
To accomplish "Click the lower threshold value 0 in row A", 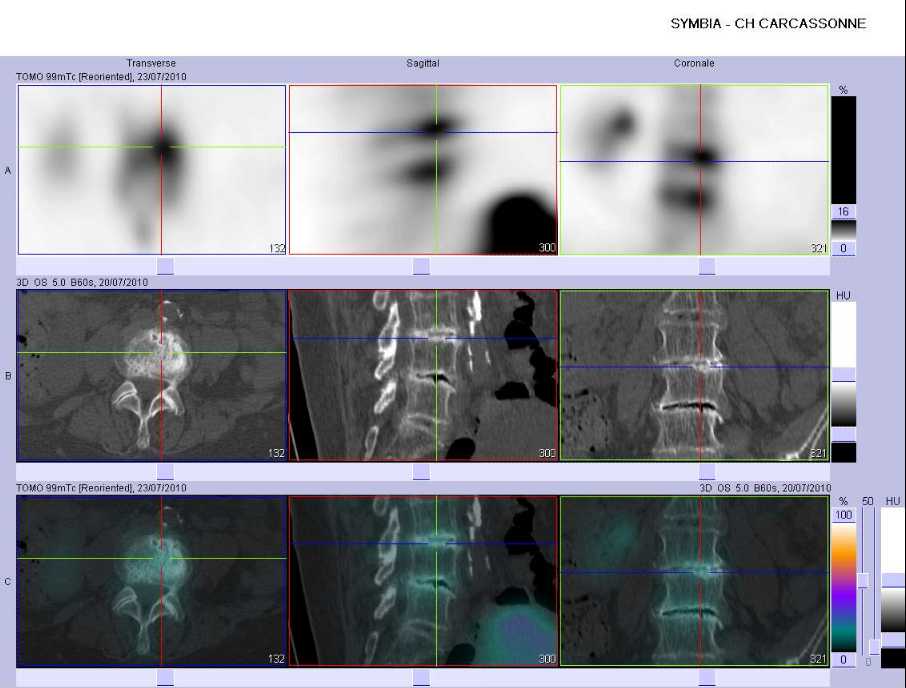I will [843, 248].
